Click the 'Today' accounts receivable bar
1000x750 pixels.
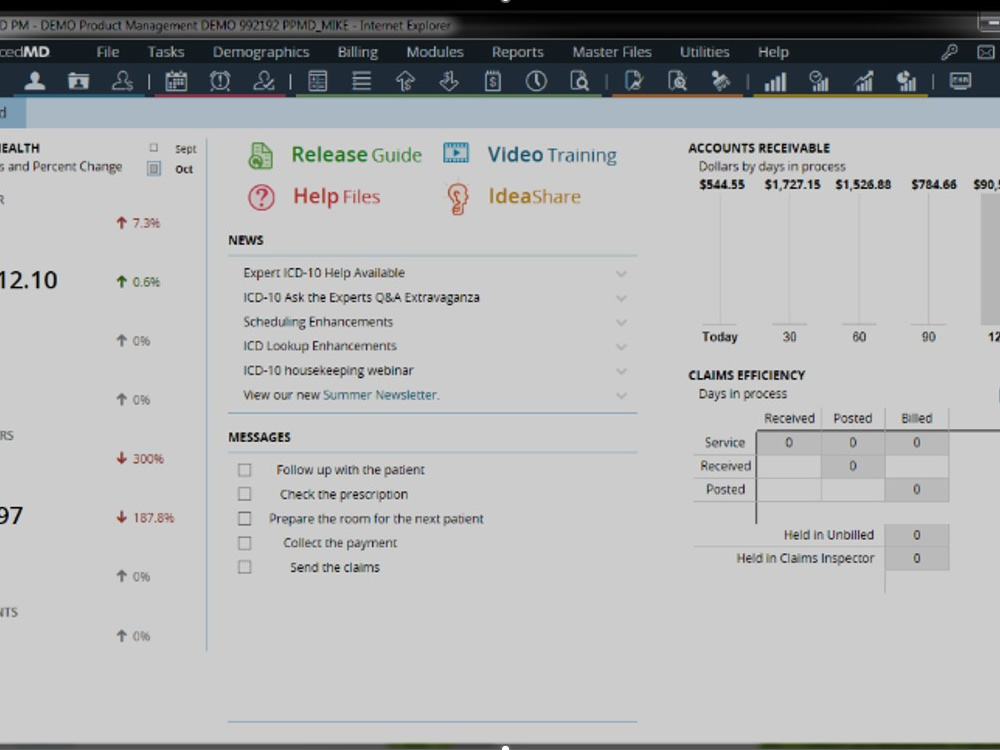(x=720, y=260)
